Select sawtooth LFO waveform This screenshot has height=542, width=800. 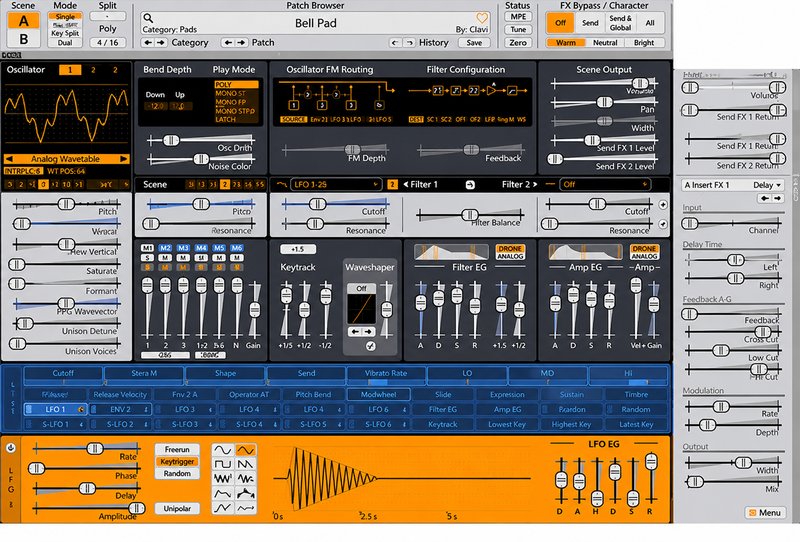point(246,464)
